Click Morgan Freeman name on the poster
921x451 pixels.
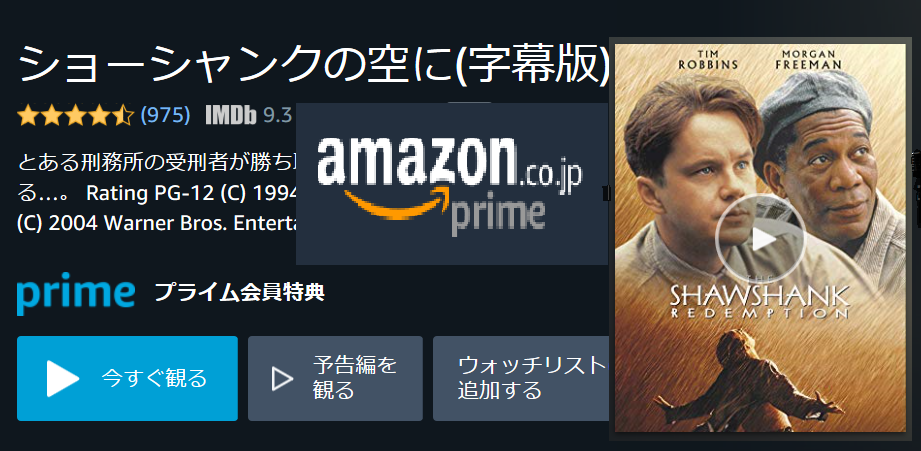[808, 60]
